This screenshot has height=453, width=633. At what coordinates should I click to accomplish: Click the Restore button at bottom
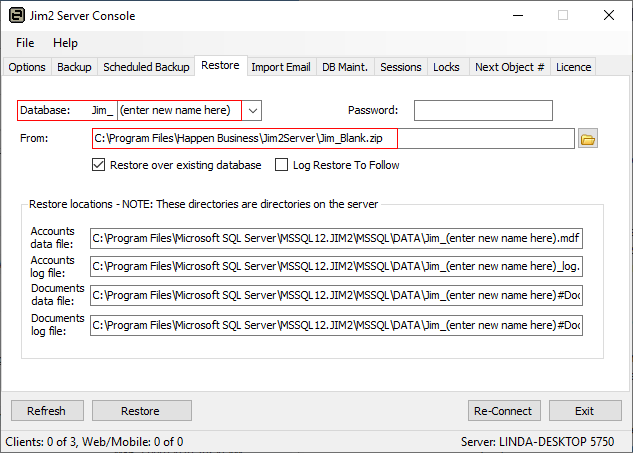[141, 411]
